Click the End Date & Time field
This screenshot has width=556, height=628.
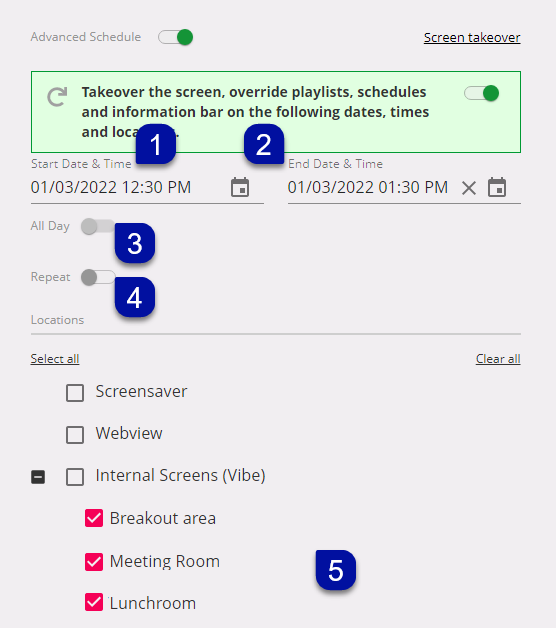click(x=404, y=187)
